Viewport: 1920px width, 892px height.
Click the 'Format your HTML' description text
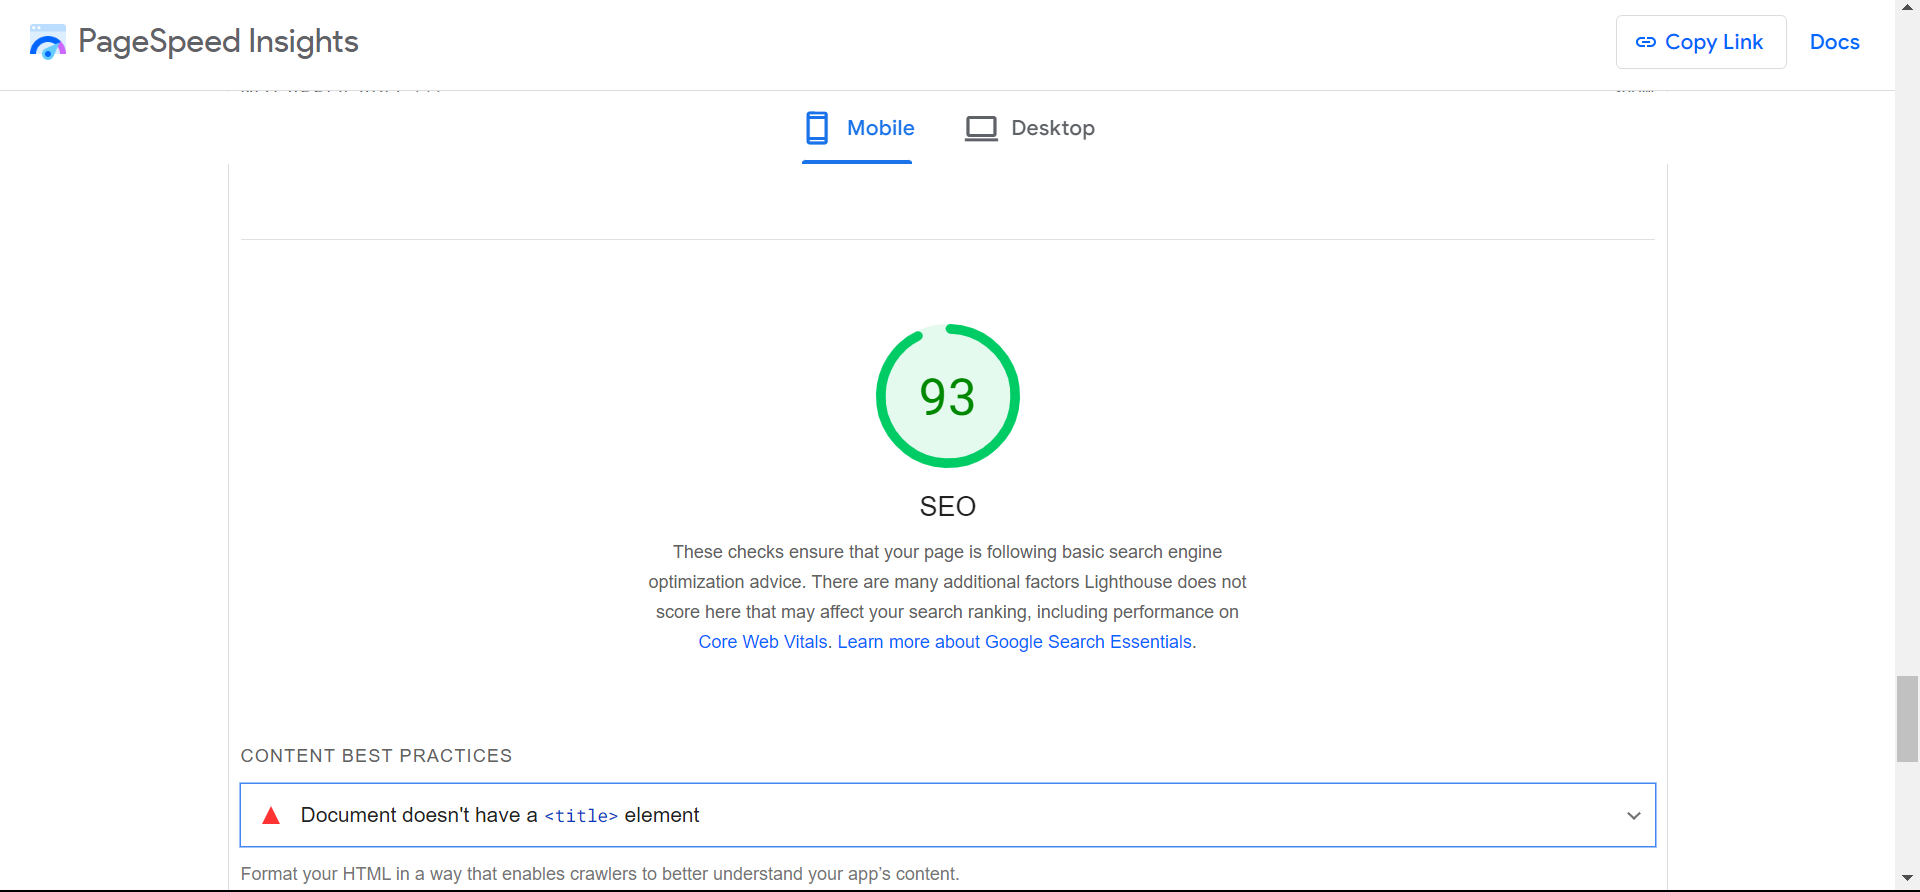[x=600, y=874]
